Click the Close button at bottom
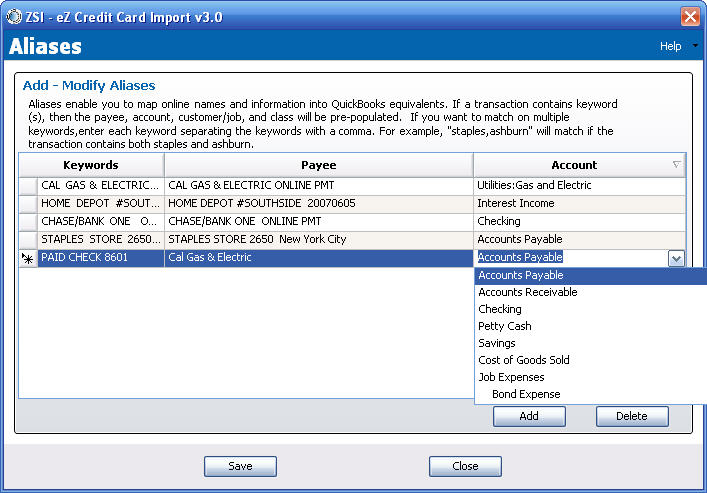 pyautogui.click(x=465, y=466)
